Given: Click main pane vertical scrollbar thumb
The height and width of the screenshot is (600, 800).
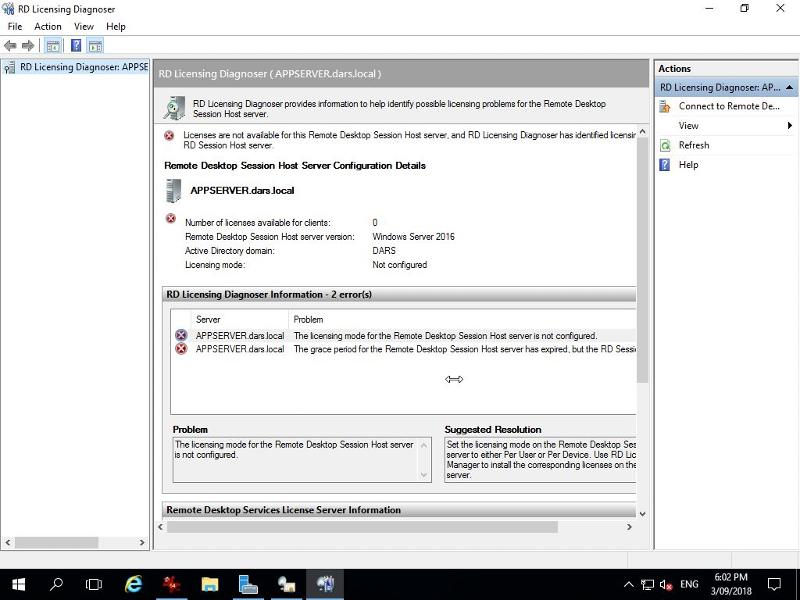Looking at the screenshot, I should point(642,260).
